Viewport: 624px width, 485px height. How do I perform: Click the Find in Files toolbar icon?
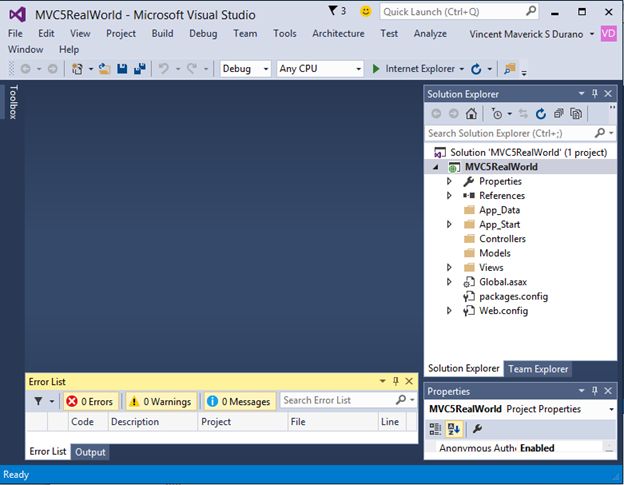(x=510, y=69)
